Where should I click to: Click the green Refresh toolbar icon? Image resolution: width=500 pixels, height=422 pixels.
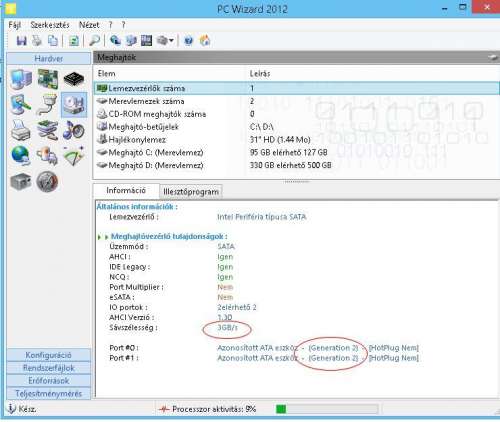tap(74, 41)
